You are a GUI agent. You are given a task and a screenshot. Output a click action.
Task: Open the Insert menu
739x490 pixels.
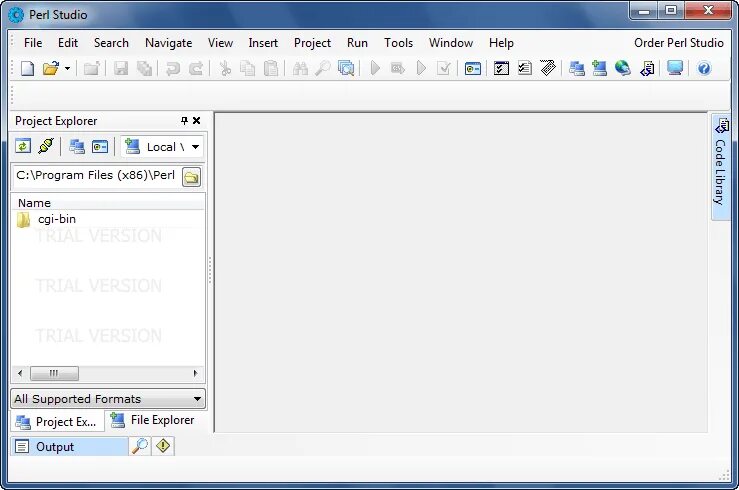click(263, 43)
